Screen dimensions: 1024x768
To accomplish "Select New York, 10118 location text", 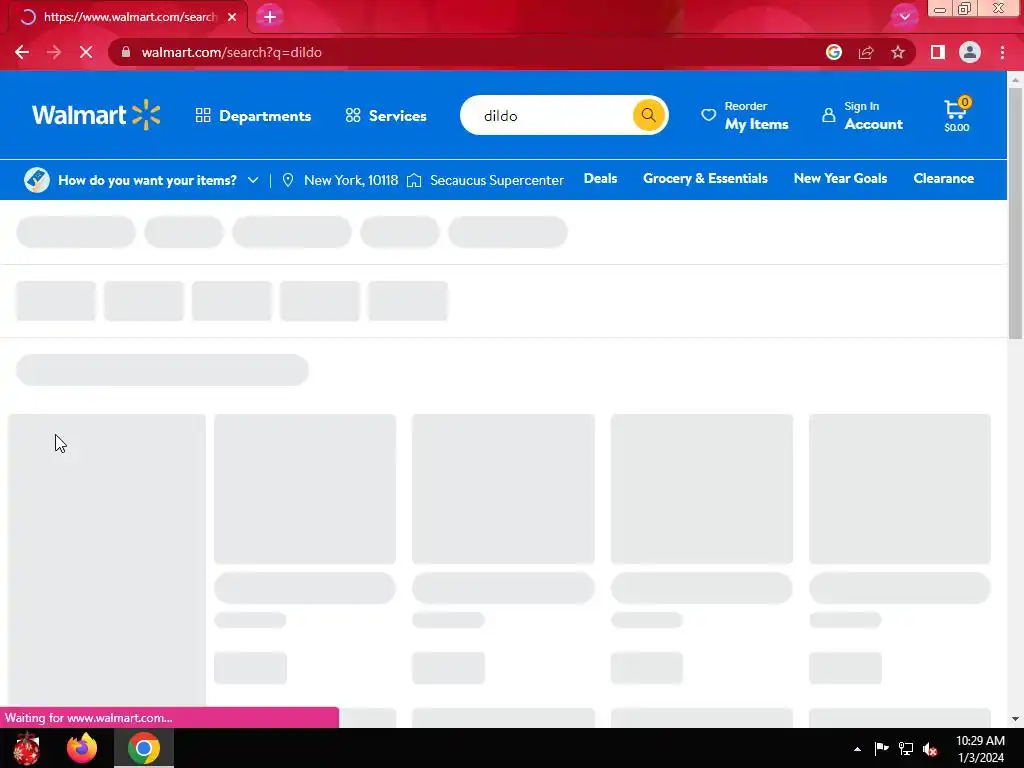I will [351, 180].
